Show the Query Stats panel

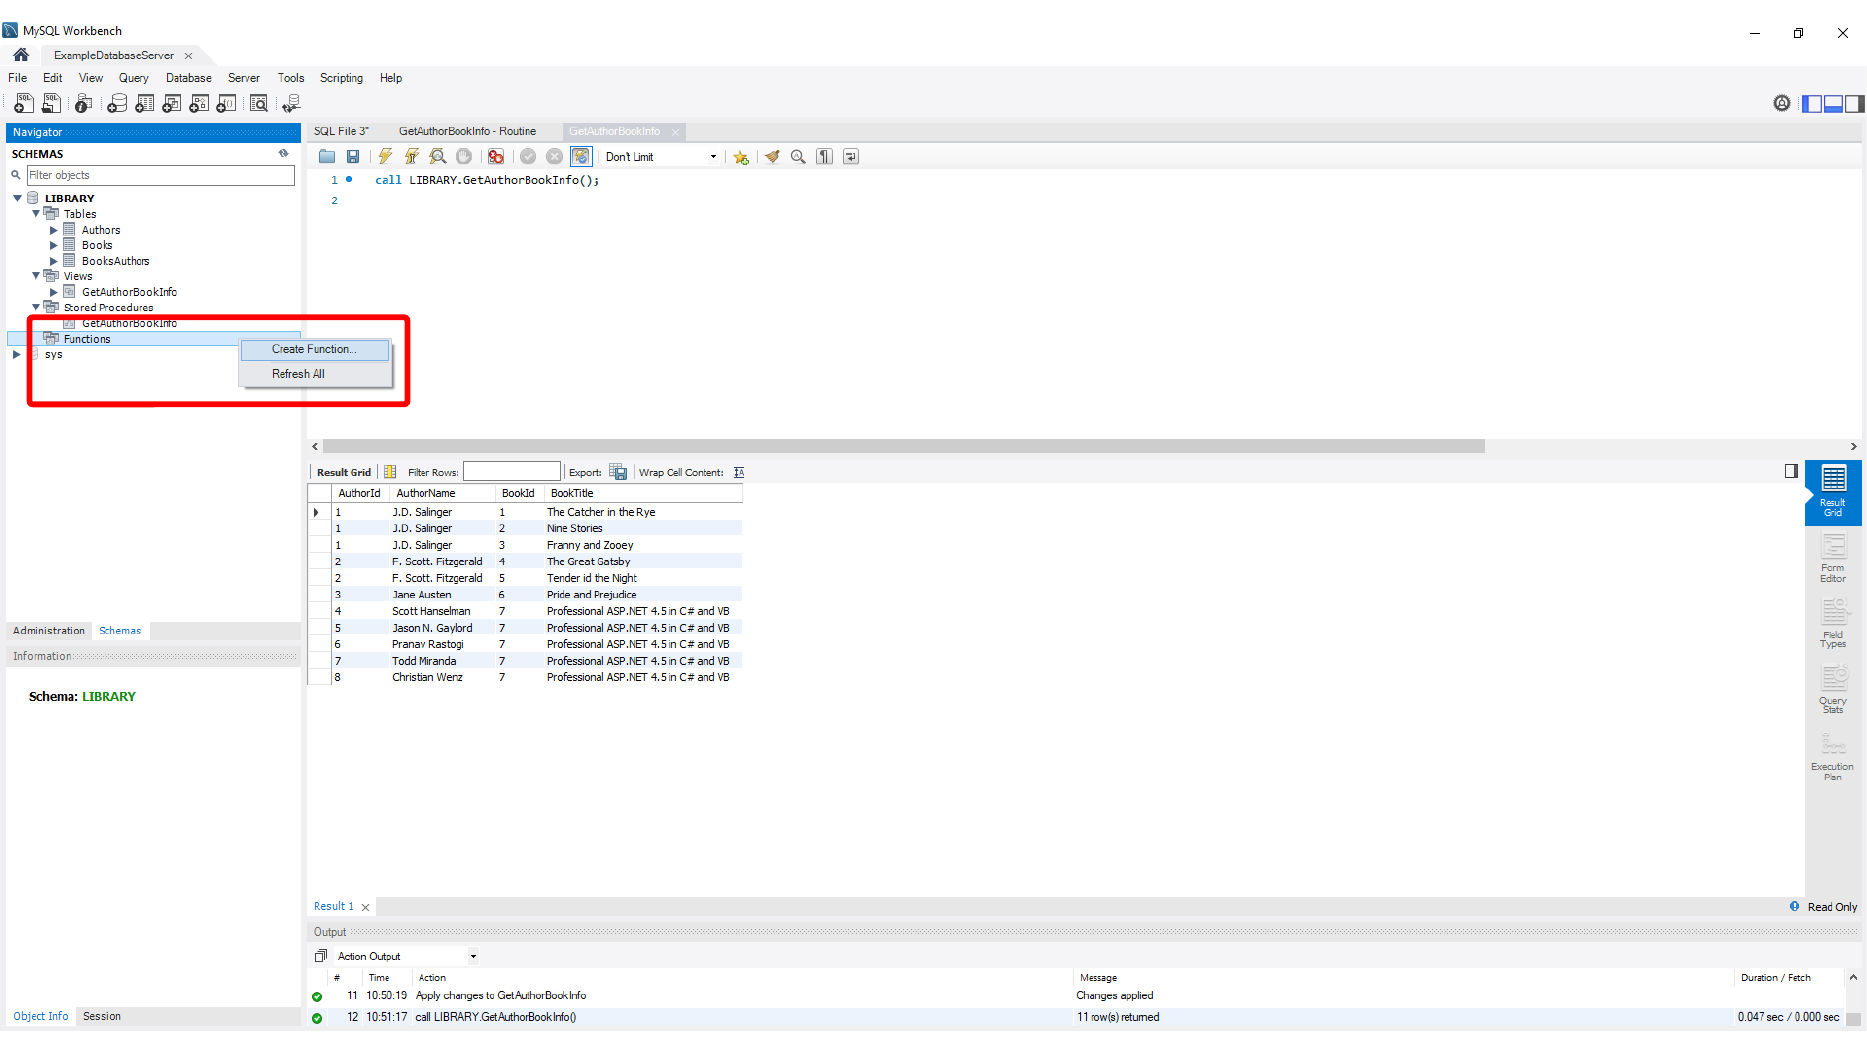point(1833,690)
